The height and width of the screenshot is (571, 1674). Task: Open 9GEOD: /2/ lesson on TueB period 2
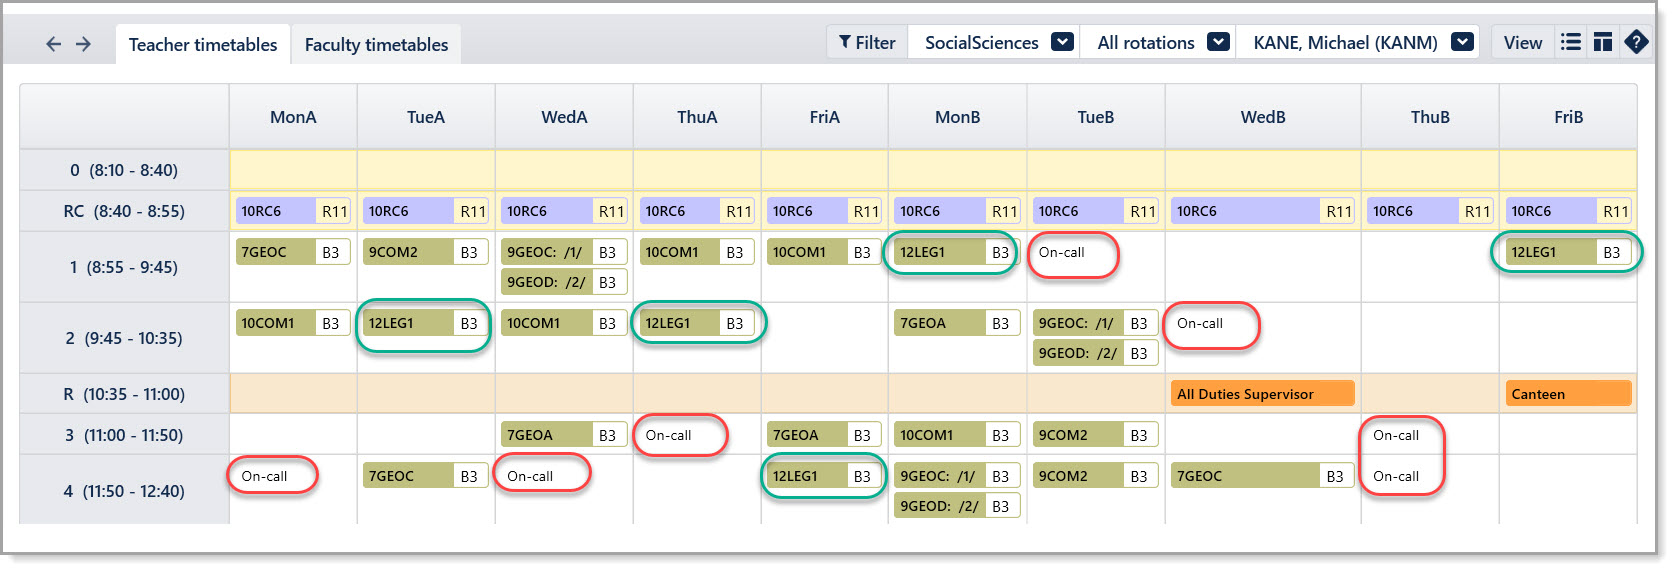tap(1095, 353)
